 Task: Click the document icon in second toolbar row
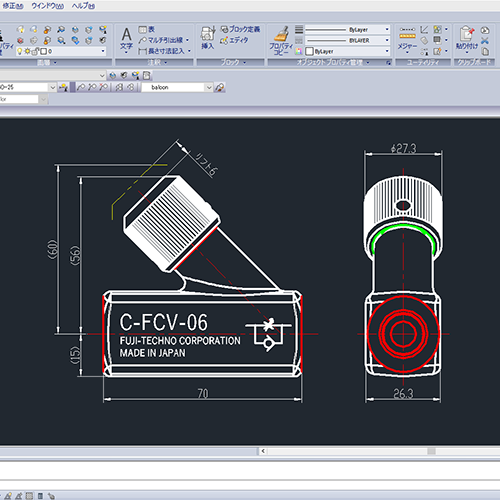coord(147,76)
